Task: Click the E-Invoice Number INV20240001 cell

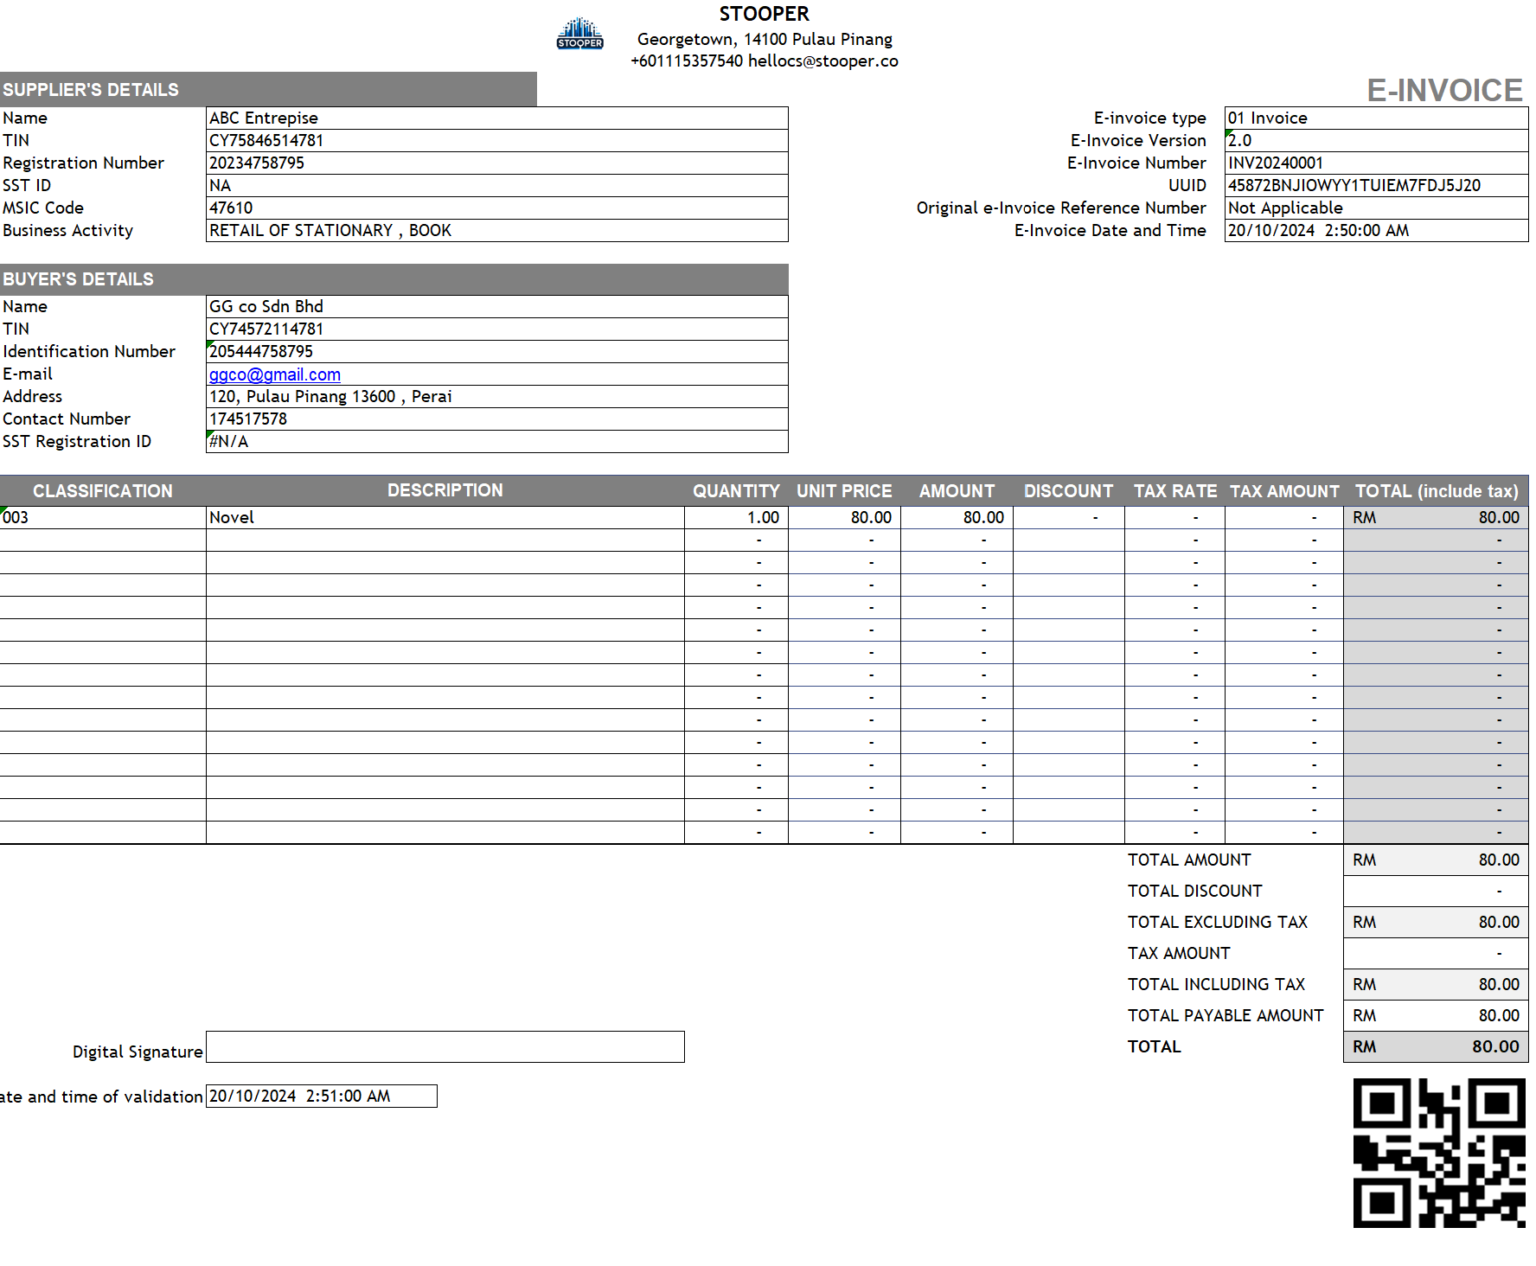Action: pyautogui.click(x=1375, y=163)
